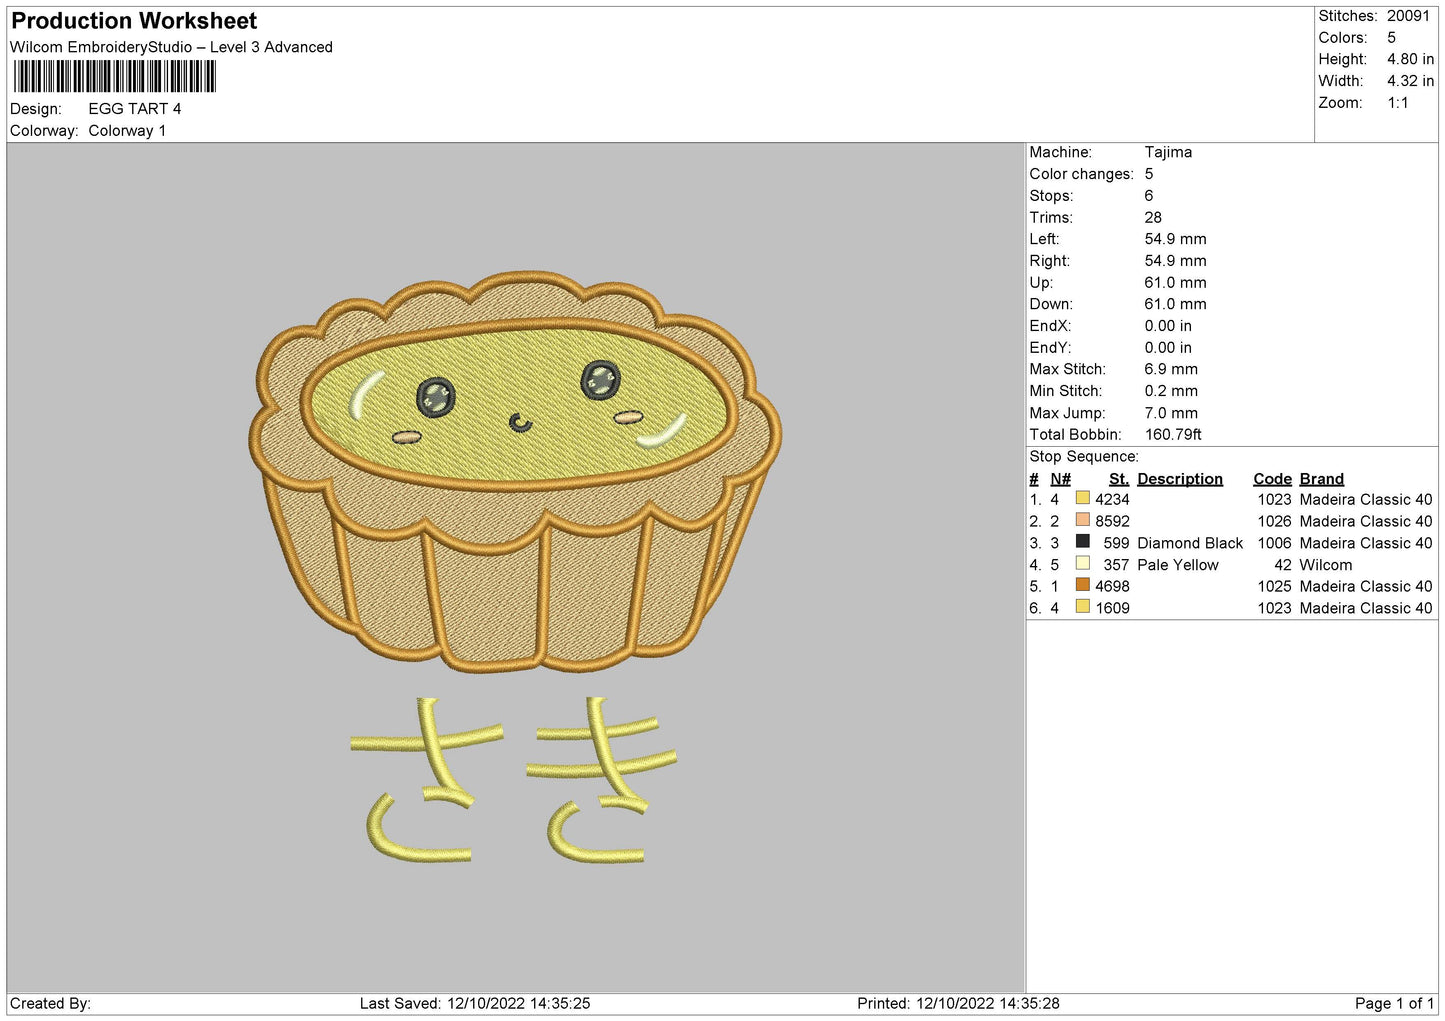Click stitch count '8592' in stop 2
Viewport: 1445px width, 1021px height.
click(1112, 522)
